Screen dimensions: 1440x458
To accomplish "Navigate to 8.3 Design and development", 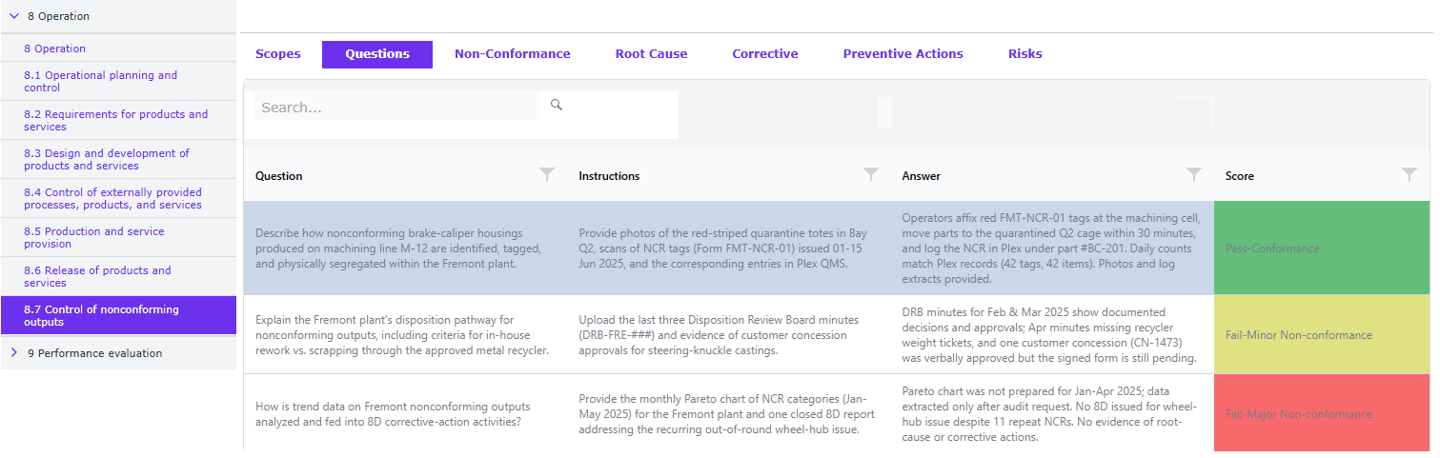I will tap(106, 159).
